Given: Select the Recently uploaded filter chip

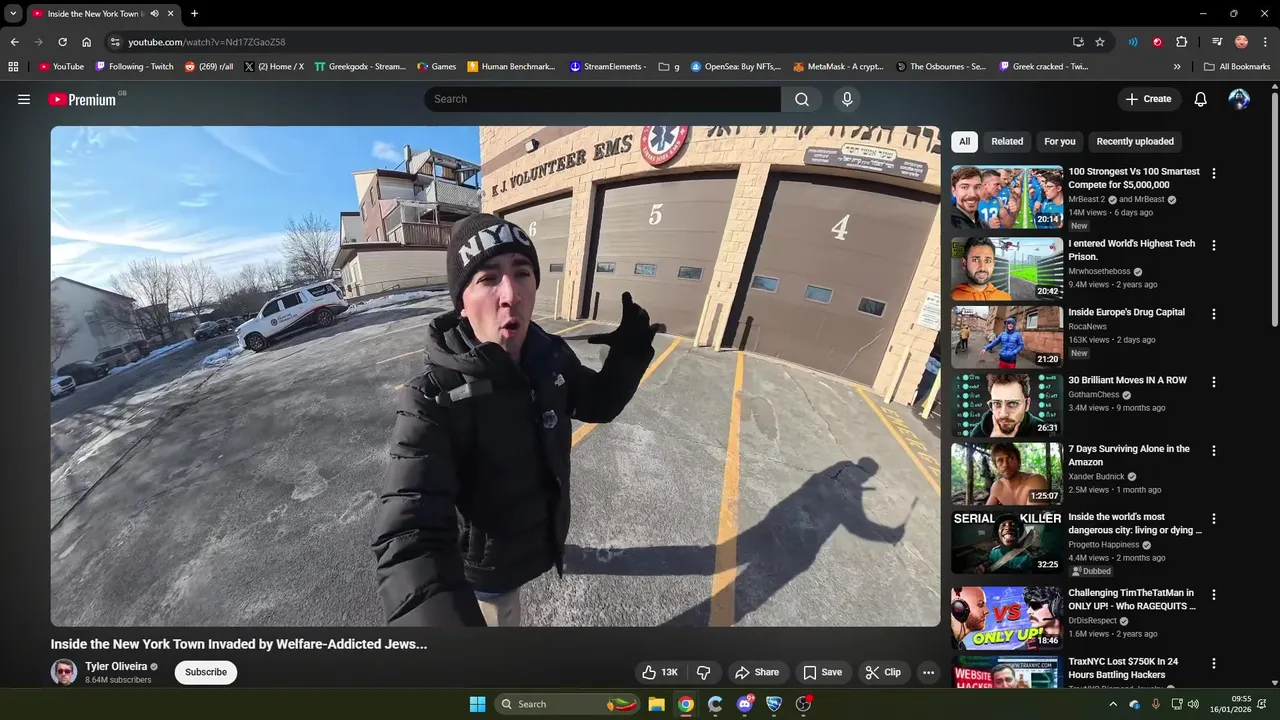Looking at the screenshot, I should [x=1135, y=141].
